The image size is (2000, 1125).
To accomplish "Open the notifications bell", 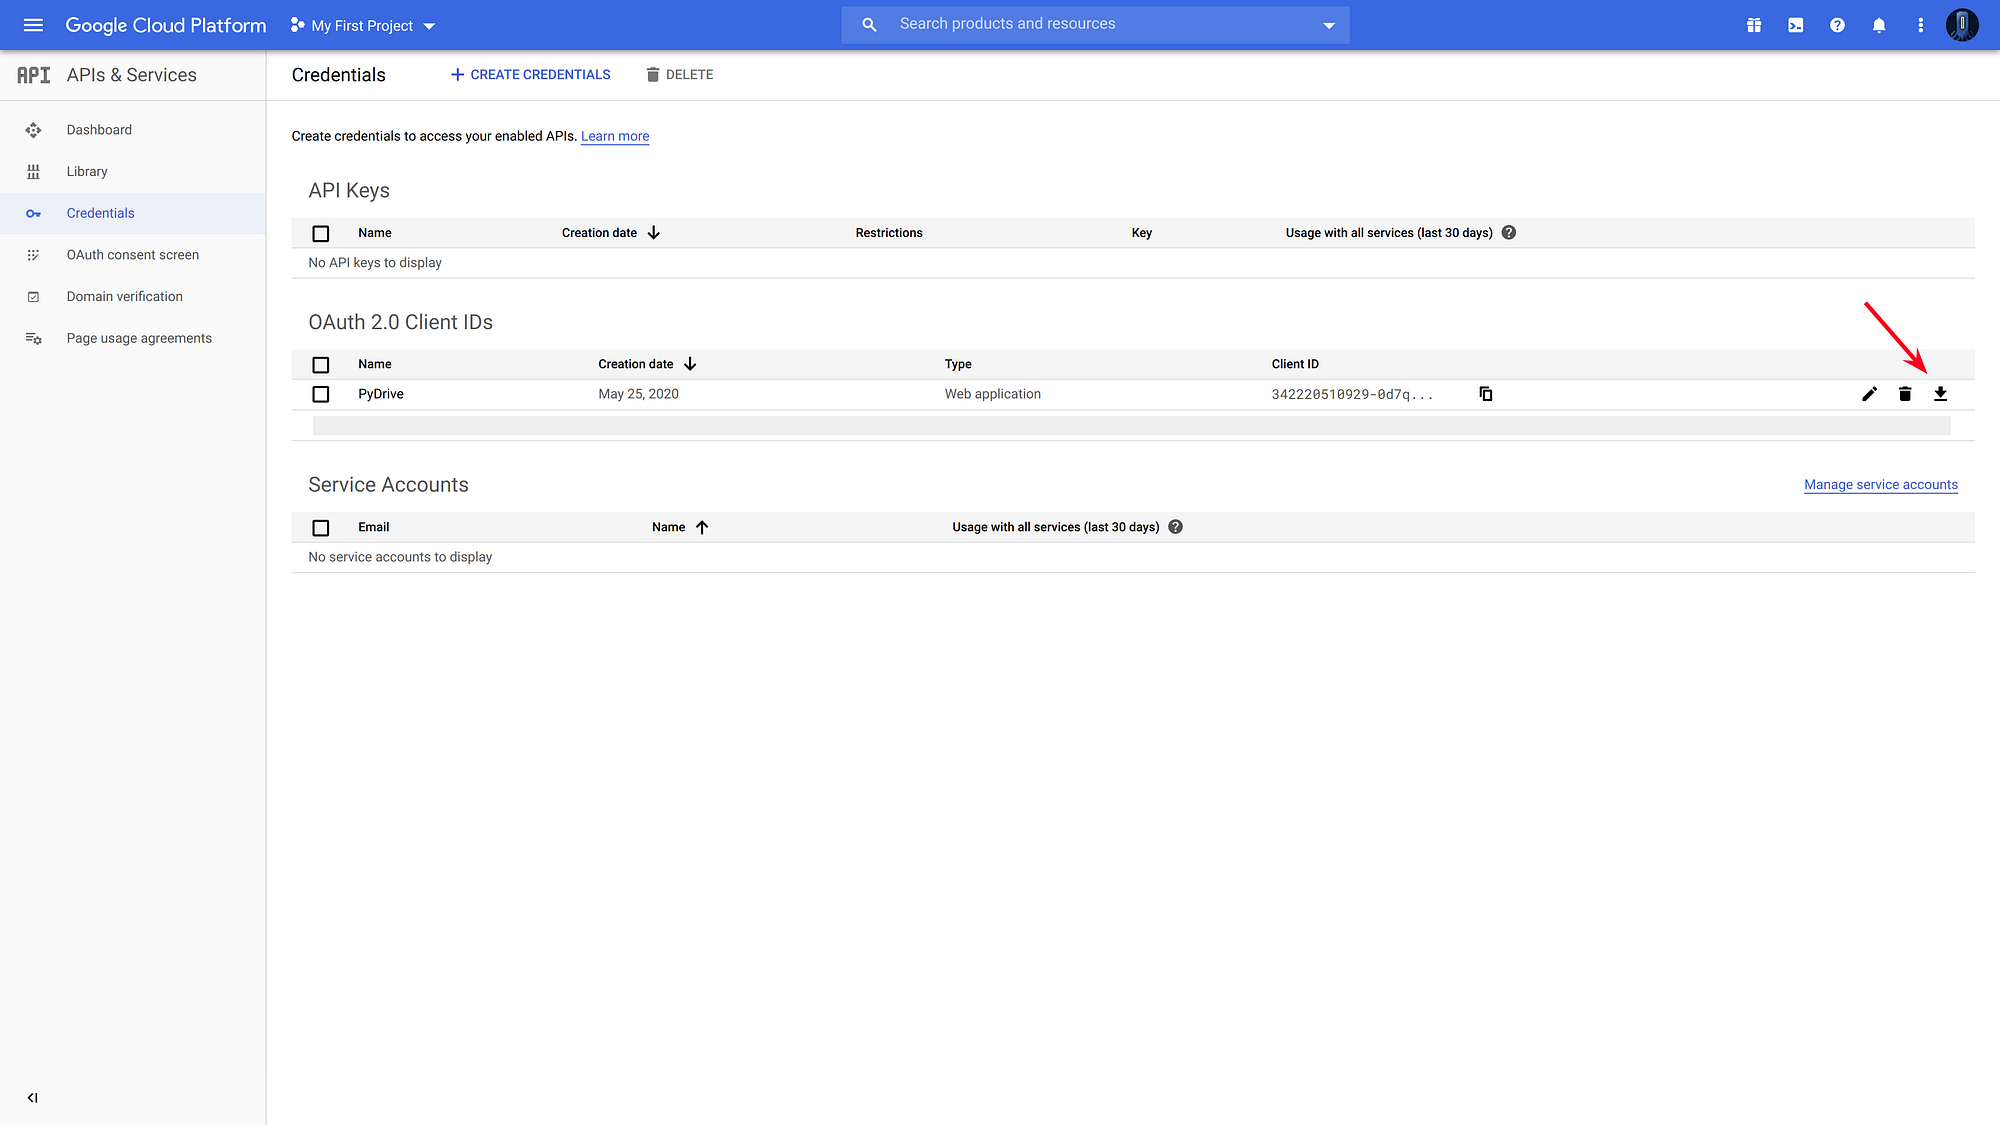I will tap(1879, 25).
